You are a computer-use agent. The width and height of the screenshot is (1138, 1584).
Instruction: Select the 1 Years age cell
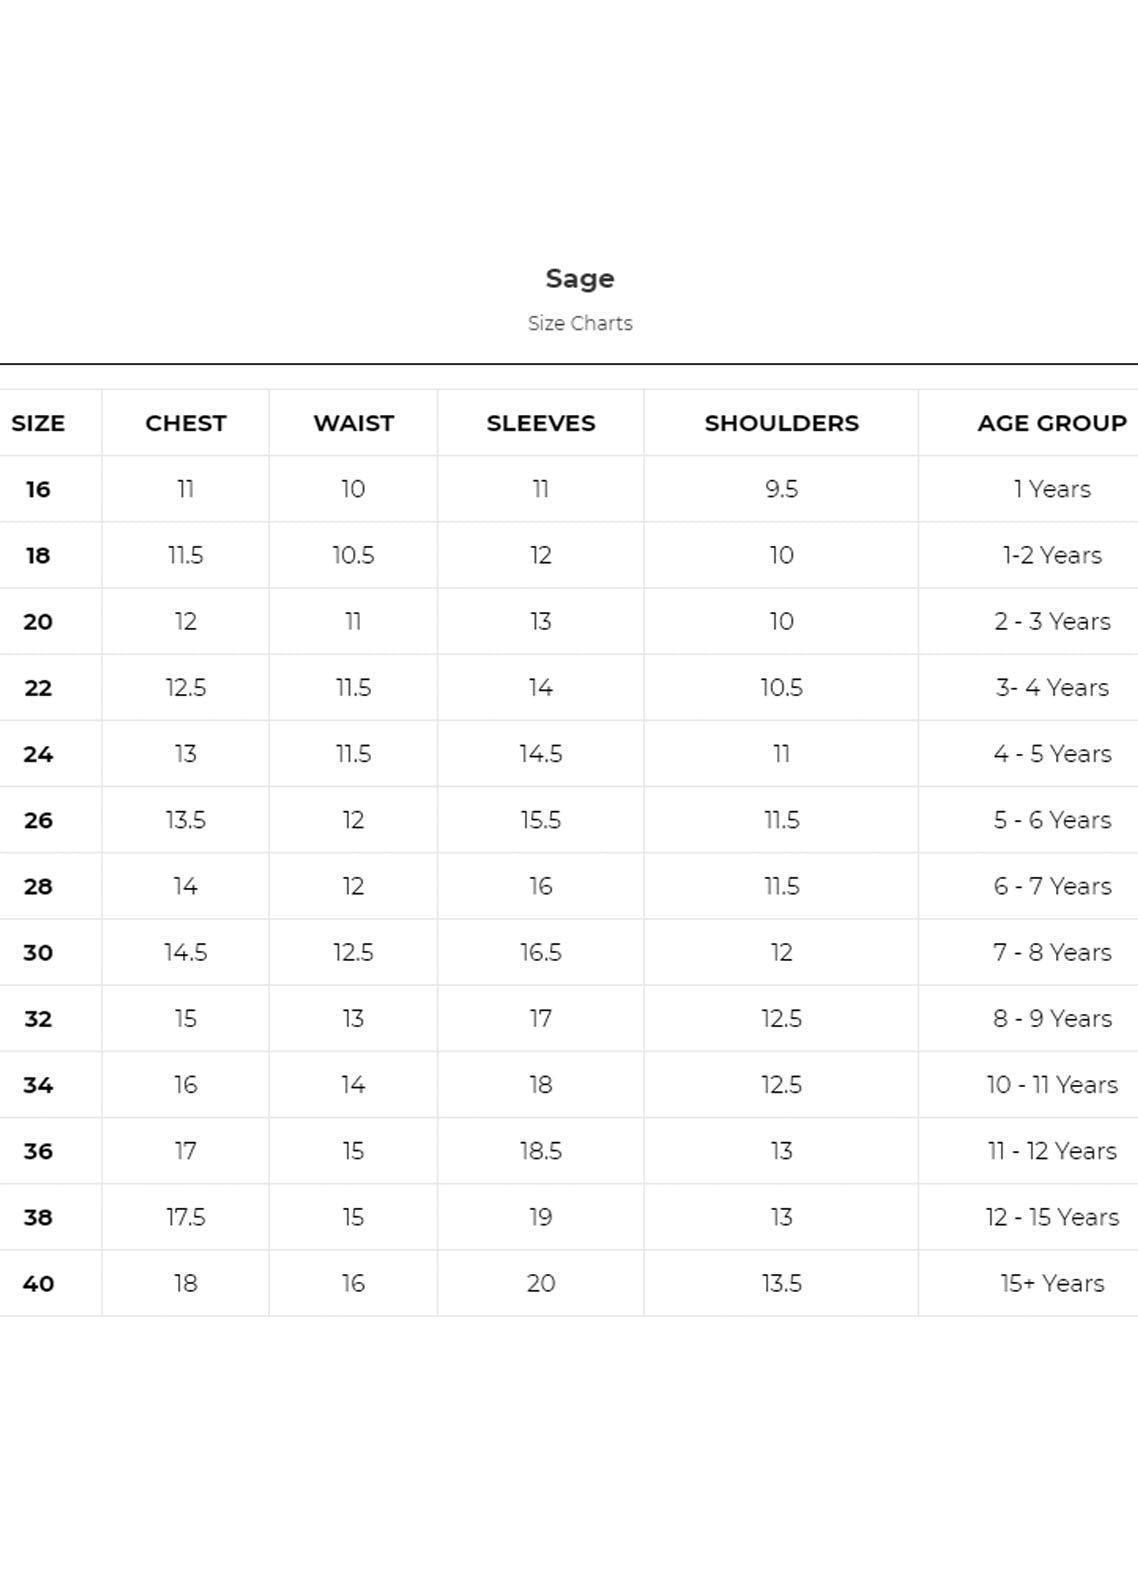(1052, 489)
